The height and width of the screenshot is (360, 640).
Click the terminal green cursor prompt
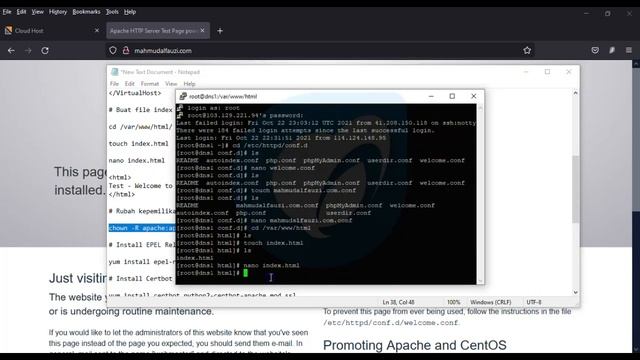point(245,273)
